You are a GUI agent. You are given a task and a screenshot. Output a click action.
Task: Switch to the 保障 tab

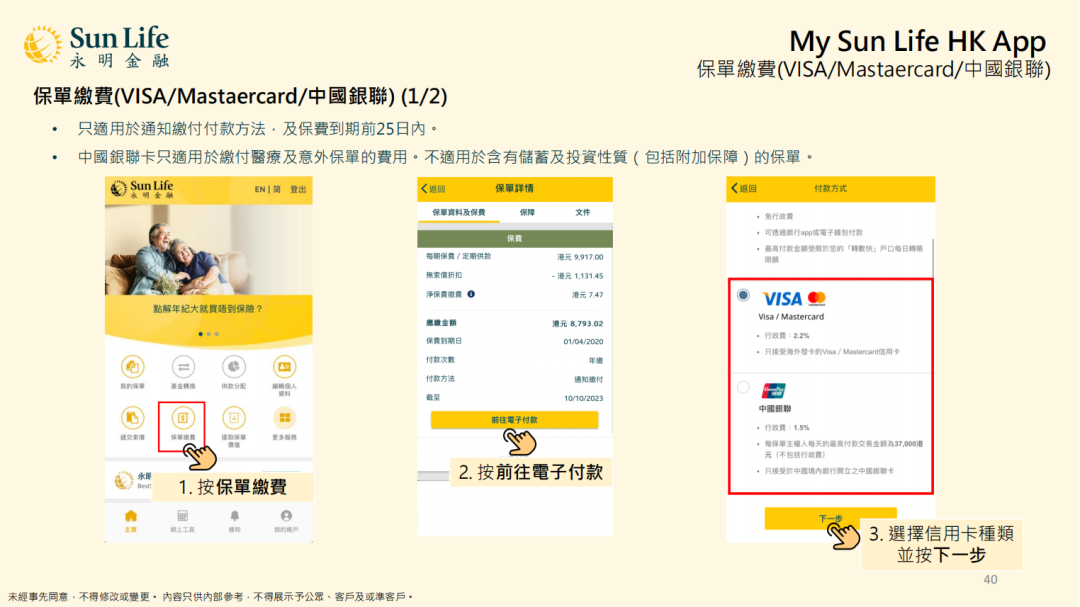[x=528, y=212]
